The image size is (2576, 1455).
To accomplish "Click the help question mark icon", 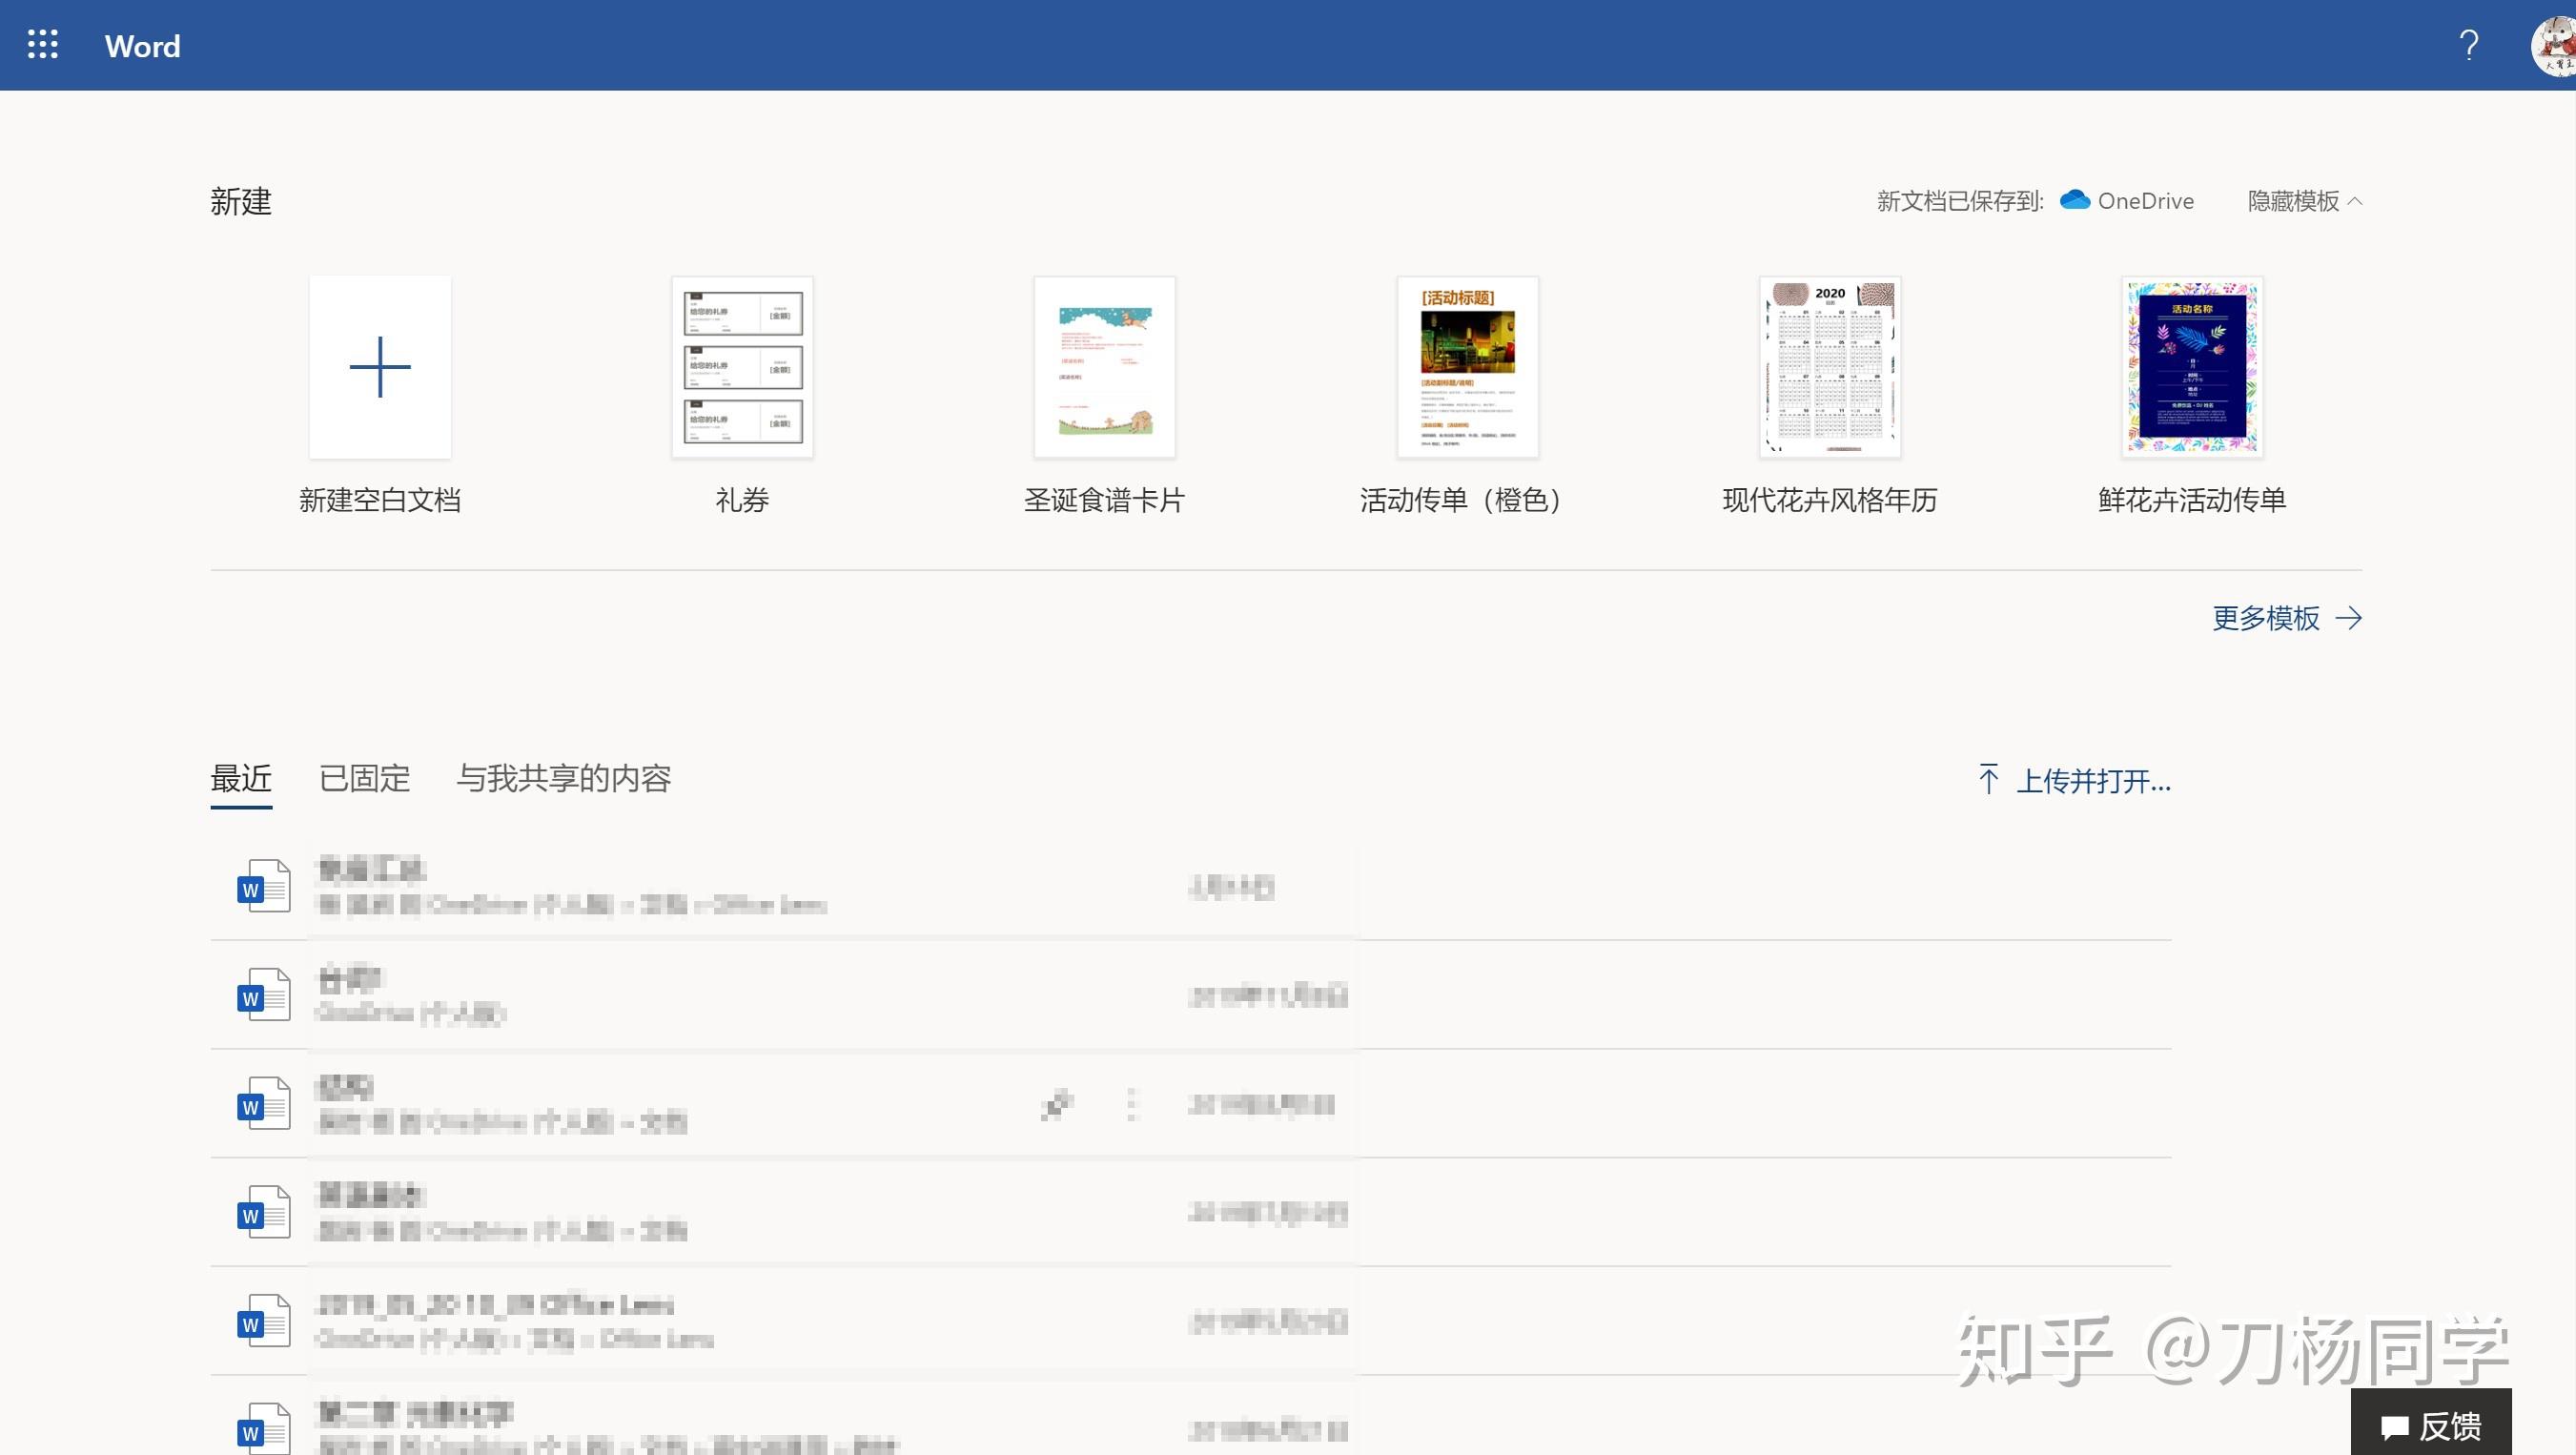I will [x=2469, y=45].
